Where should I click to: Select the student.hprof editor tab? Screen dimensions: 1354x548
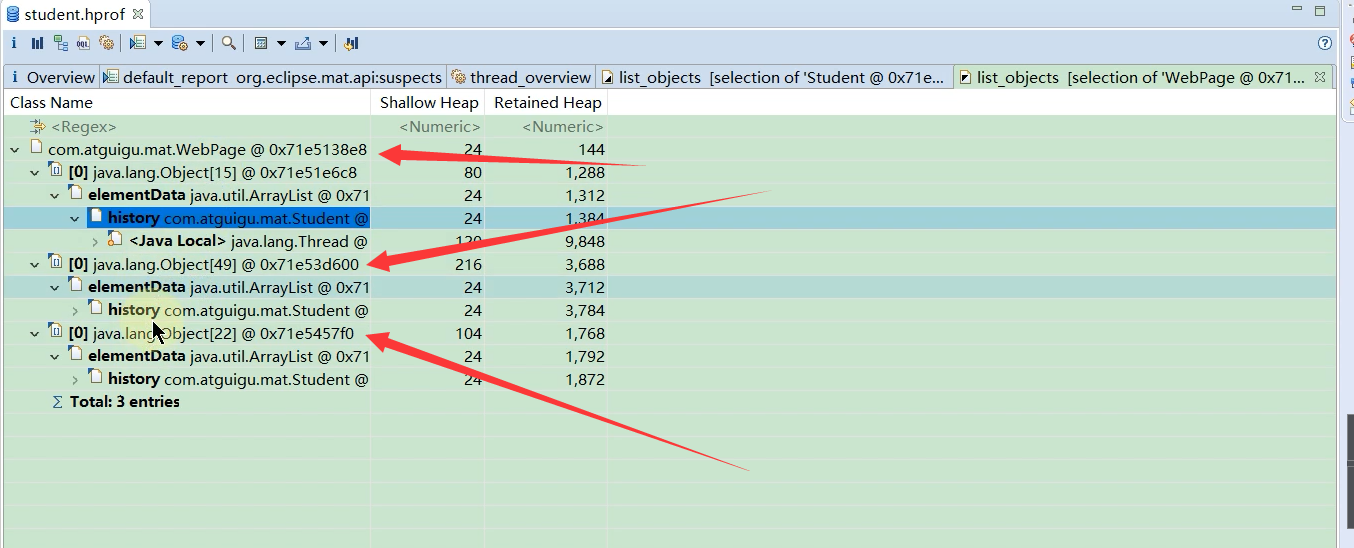tap(76, 14)
